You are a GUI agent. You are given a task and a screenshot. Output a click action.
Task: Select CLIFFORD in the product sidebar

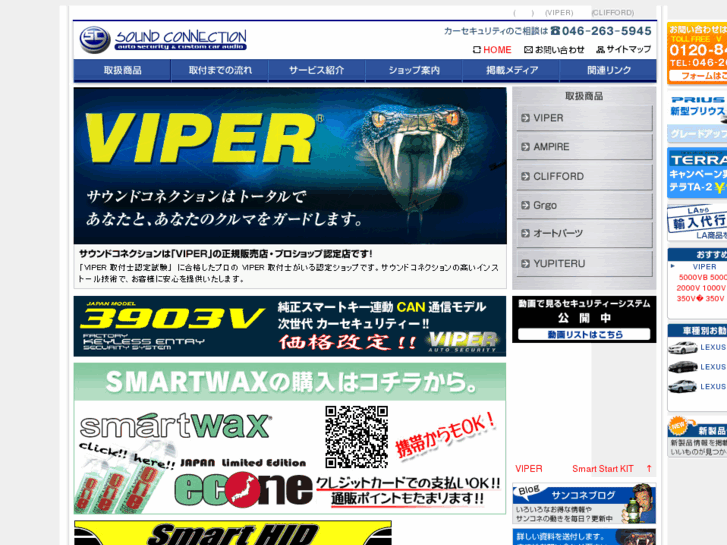(584, 176)
